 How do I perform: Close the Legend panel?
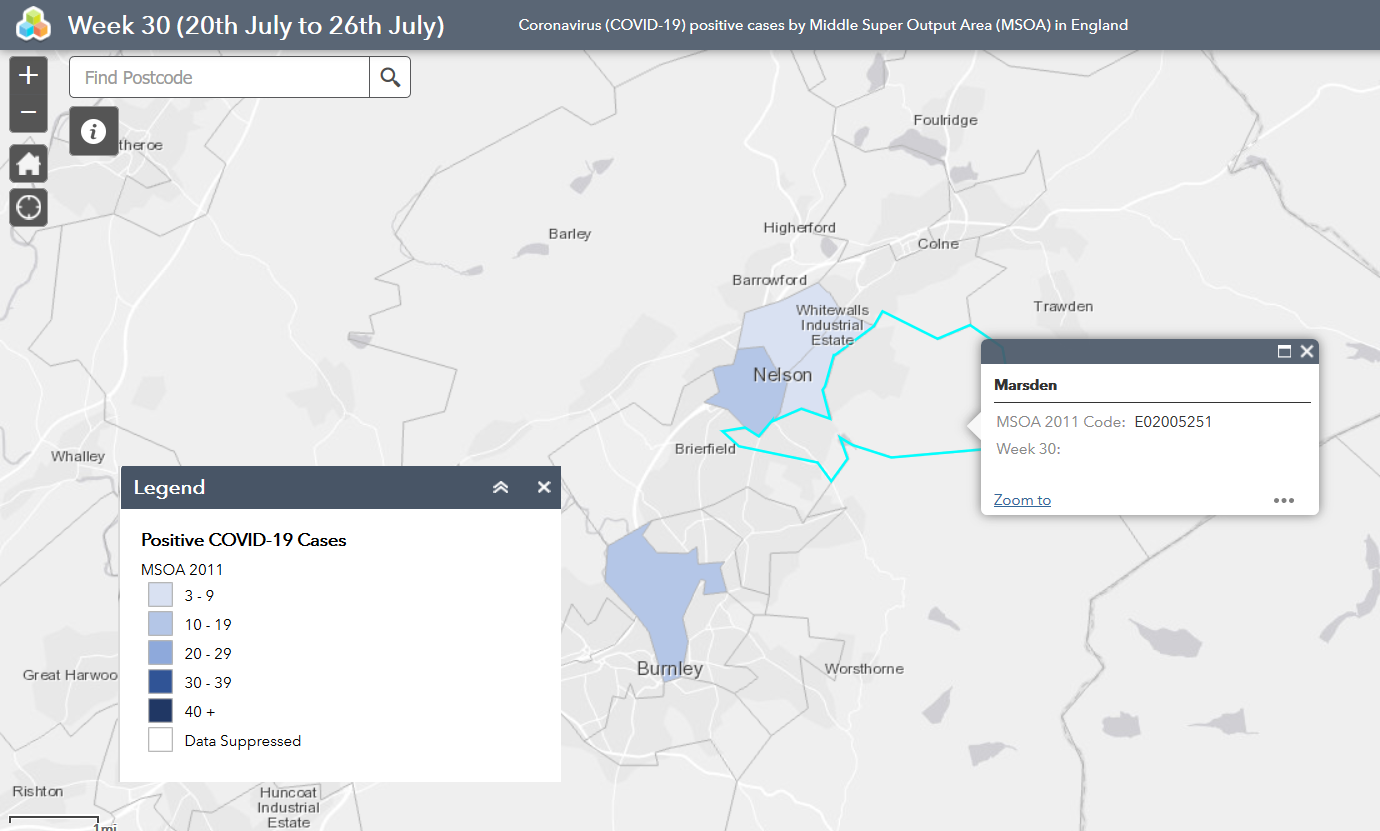tap(544, 487)
